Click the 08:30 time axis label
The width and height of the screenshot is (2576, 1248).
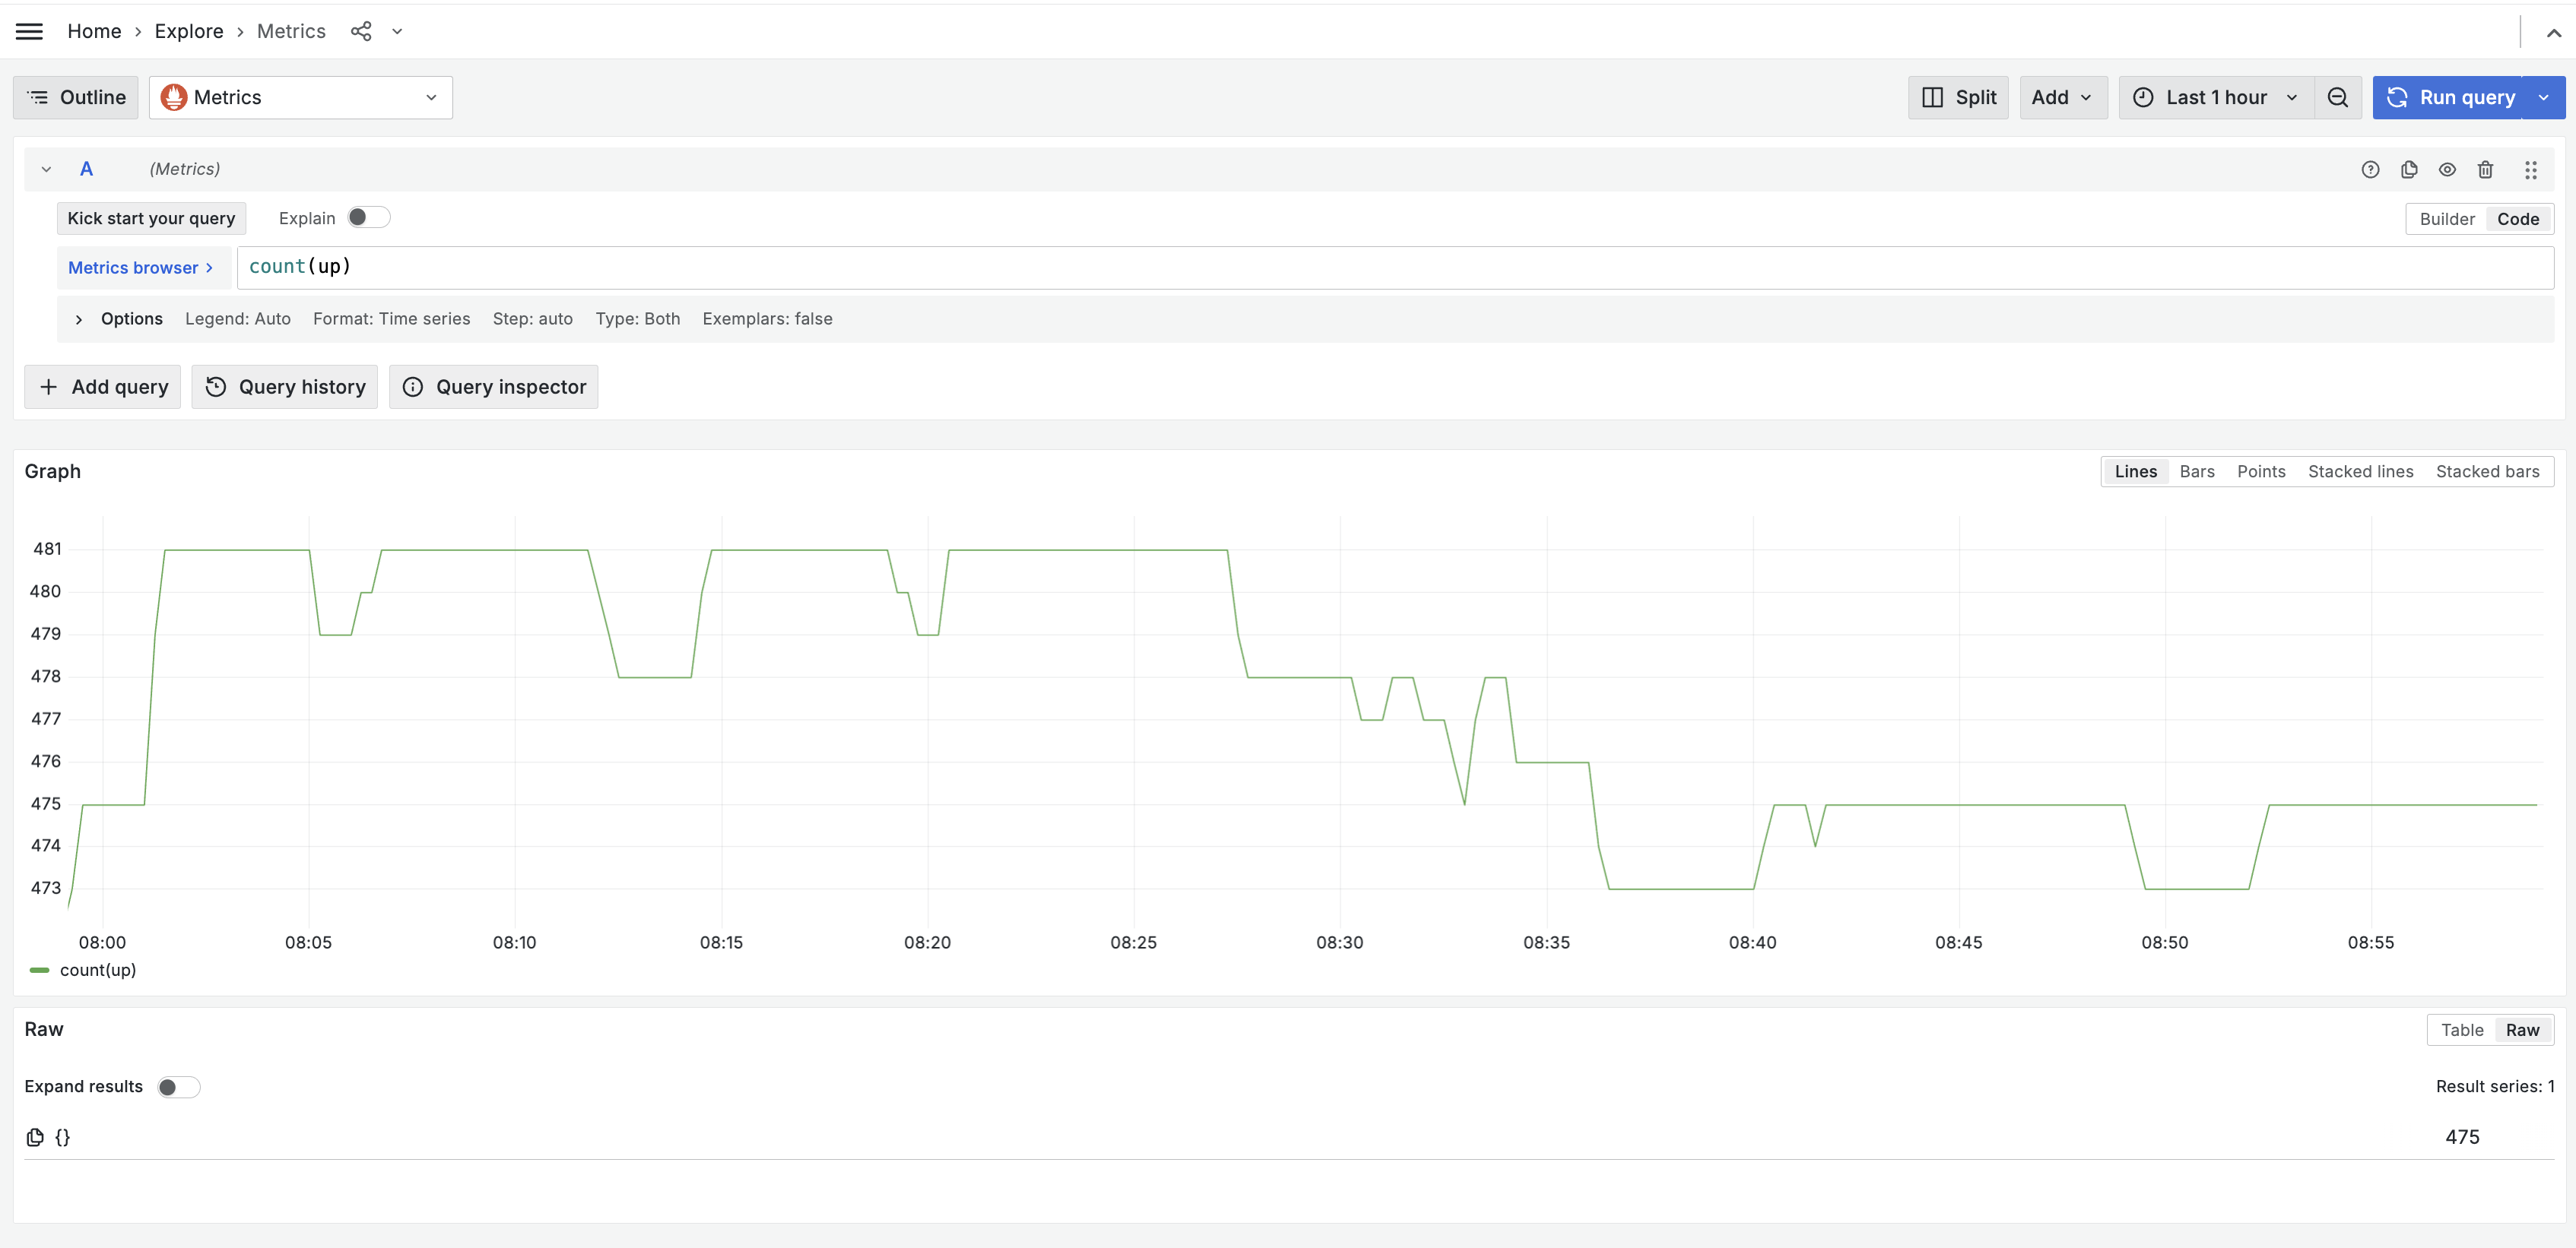[1339, 943]
